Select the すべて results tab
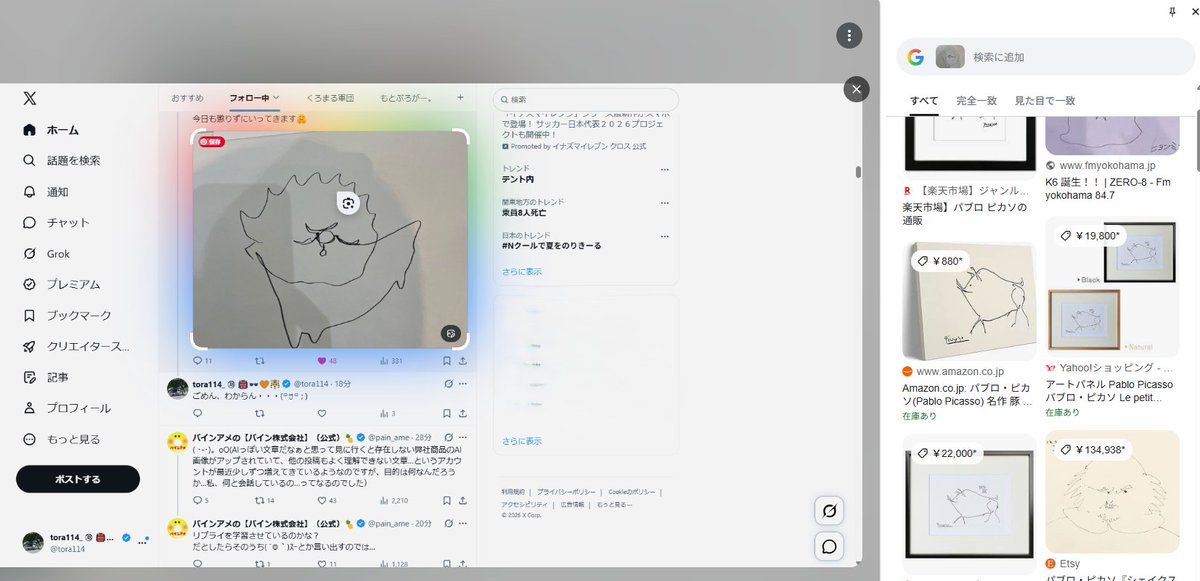The width and height of the screenshot is (1200, 581). [924, 101]
